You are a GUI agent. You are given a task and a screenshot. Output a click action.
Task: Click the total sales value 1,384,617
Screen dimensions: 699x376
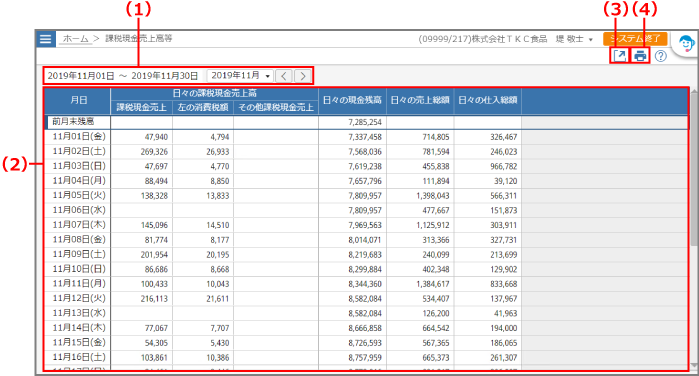coord(433,284)
